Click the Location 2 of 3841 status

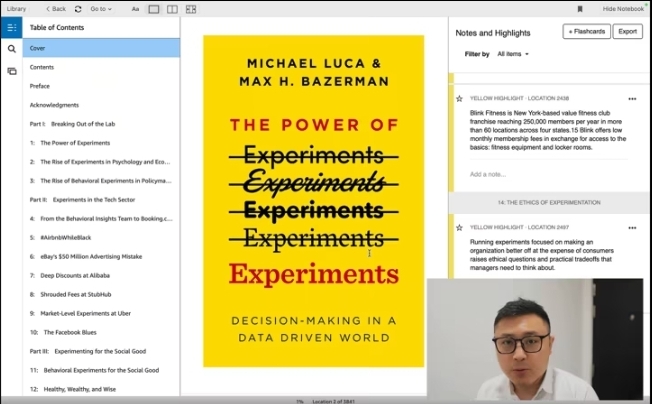(x=333, y=402)
